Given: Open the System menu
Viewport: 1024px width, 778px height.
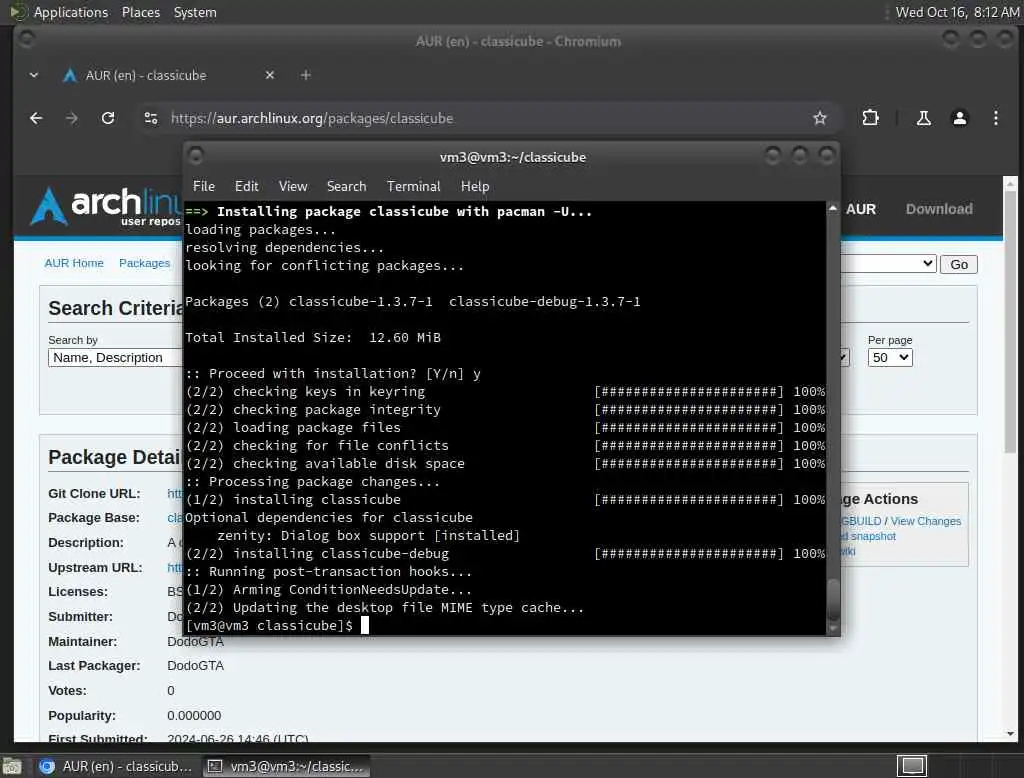Looking at the screenshot, I should pyautogui.click(x=195, y=12).
